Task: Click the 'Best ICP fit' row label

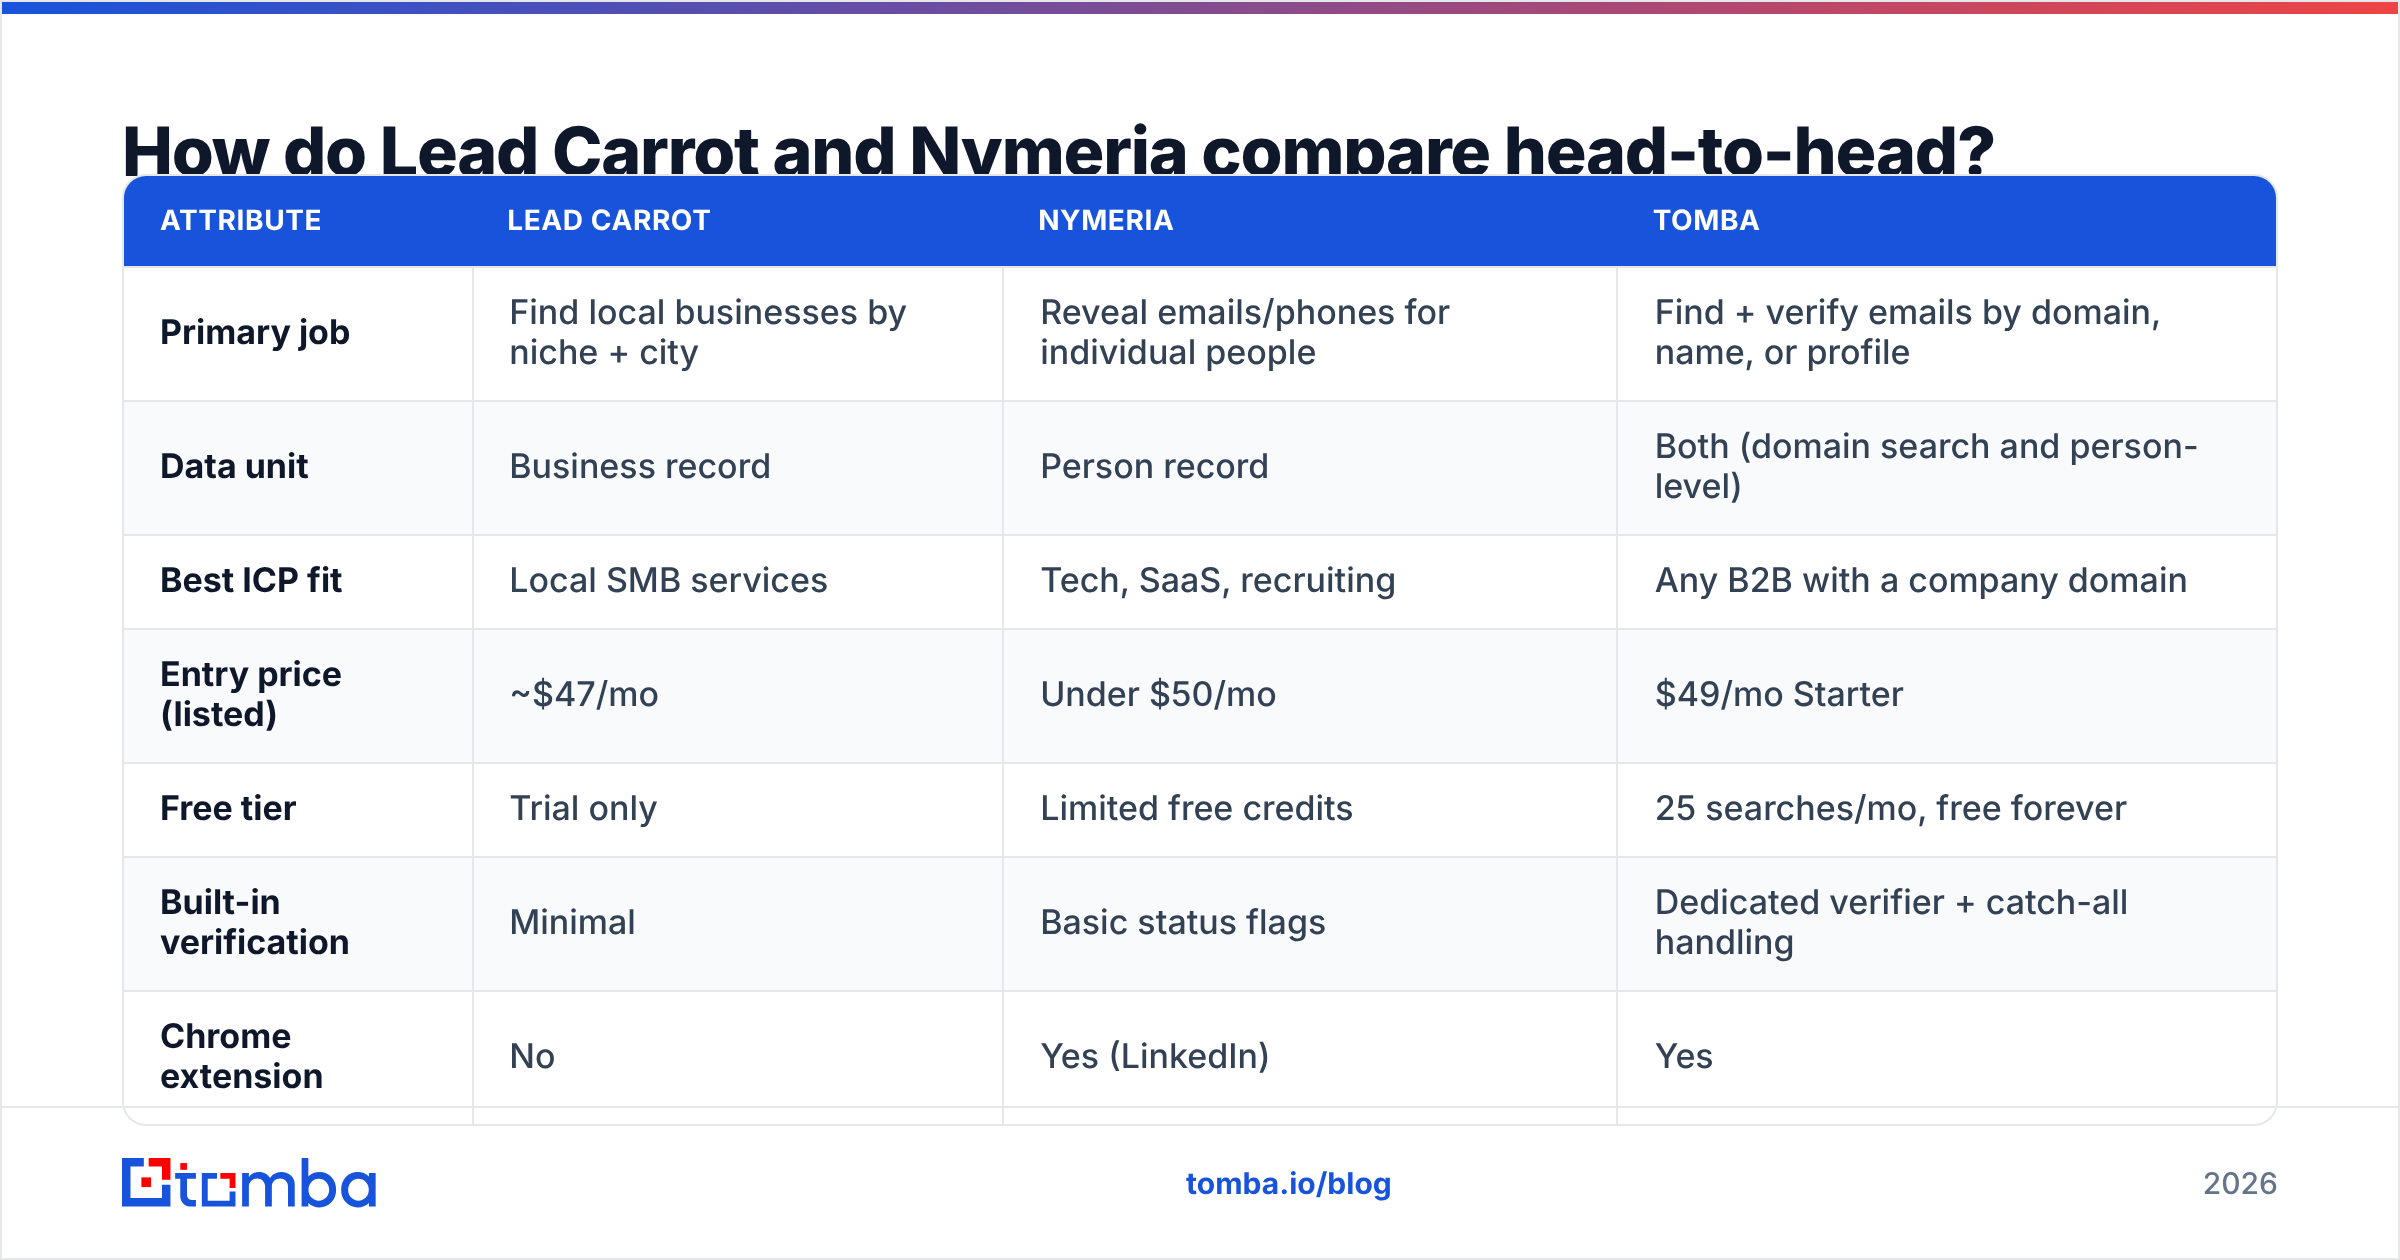Action: click(251, 580)
